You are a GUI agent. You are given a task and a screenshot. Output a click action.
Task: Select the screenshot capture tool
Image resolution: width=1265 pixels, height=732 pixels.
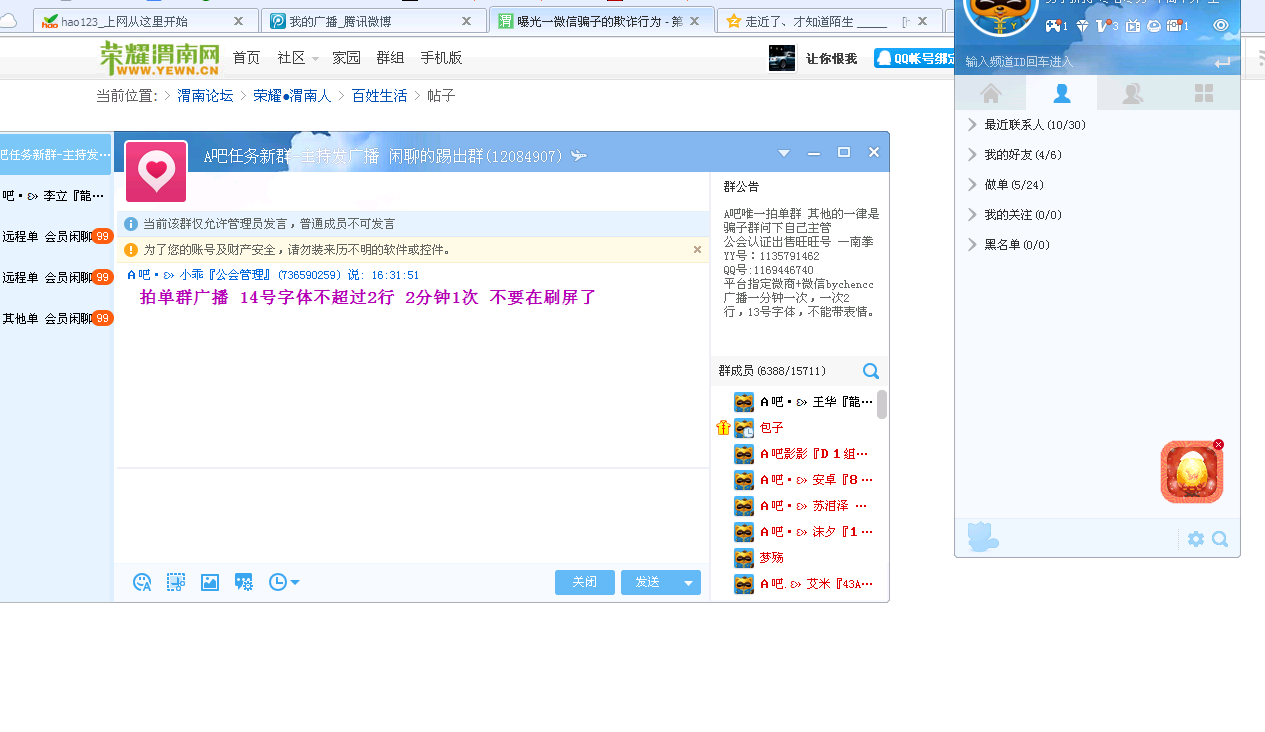coord(176,582)
